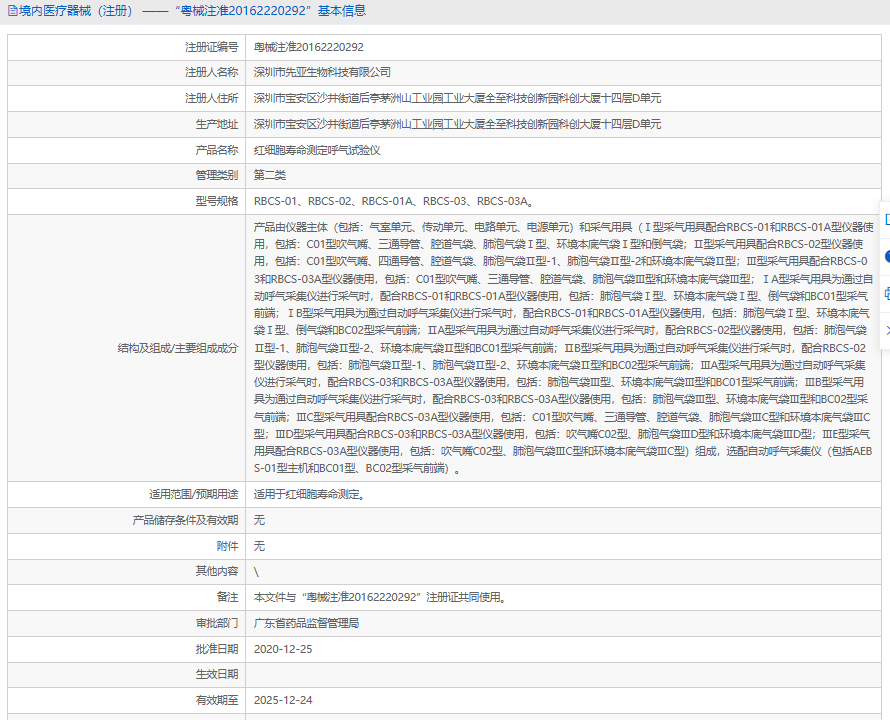The height and width of the screenshot is (720, 890).
Task: Click the 型号规格 label
Action: 217,201
